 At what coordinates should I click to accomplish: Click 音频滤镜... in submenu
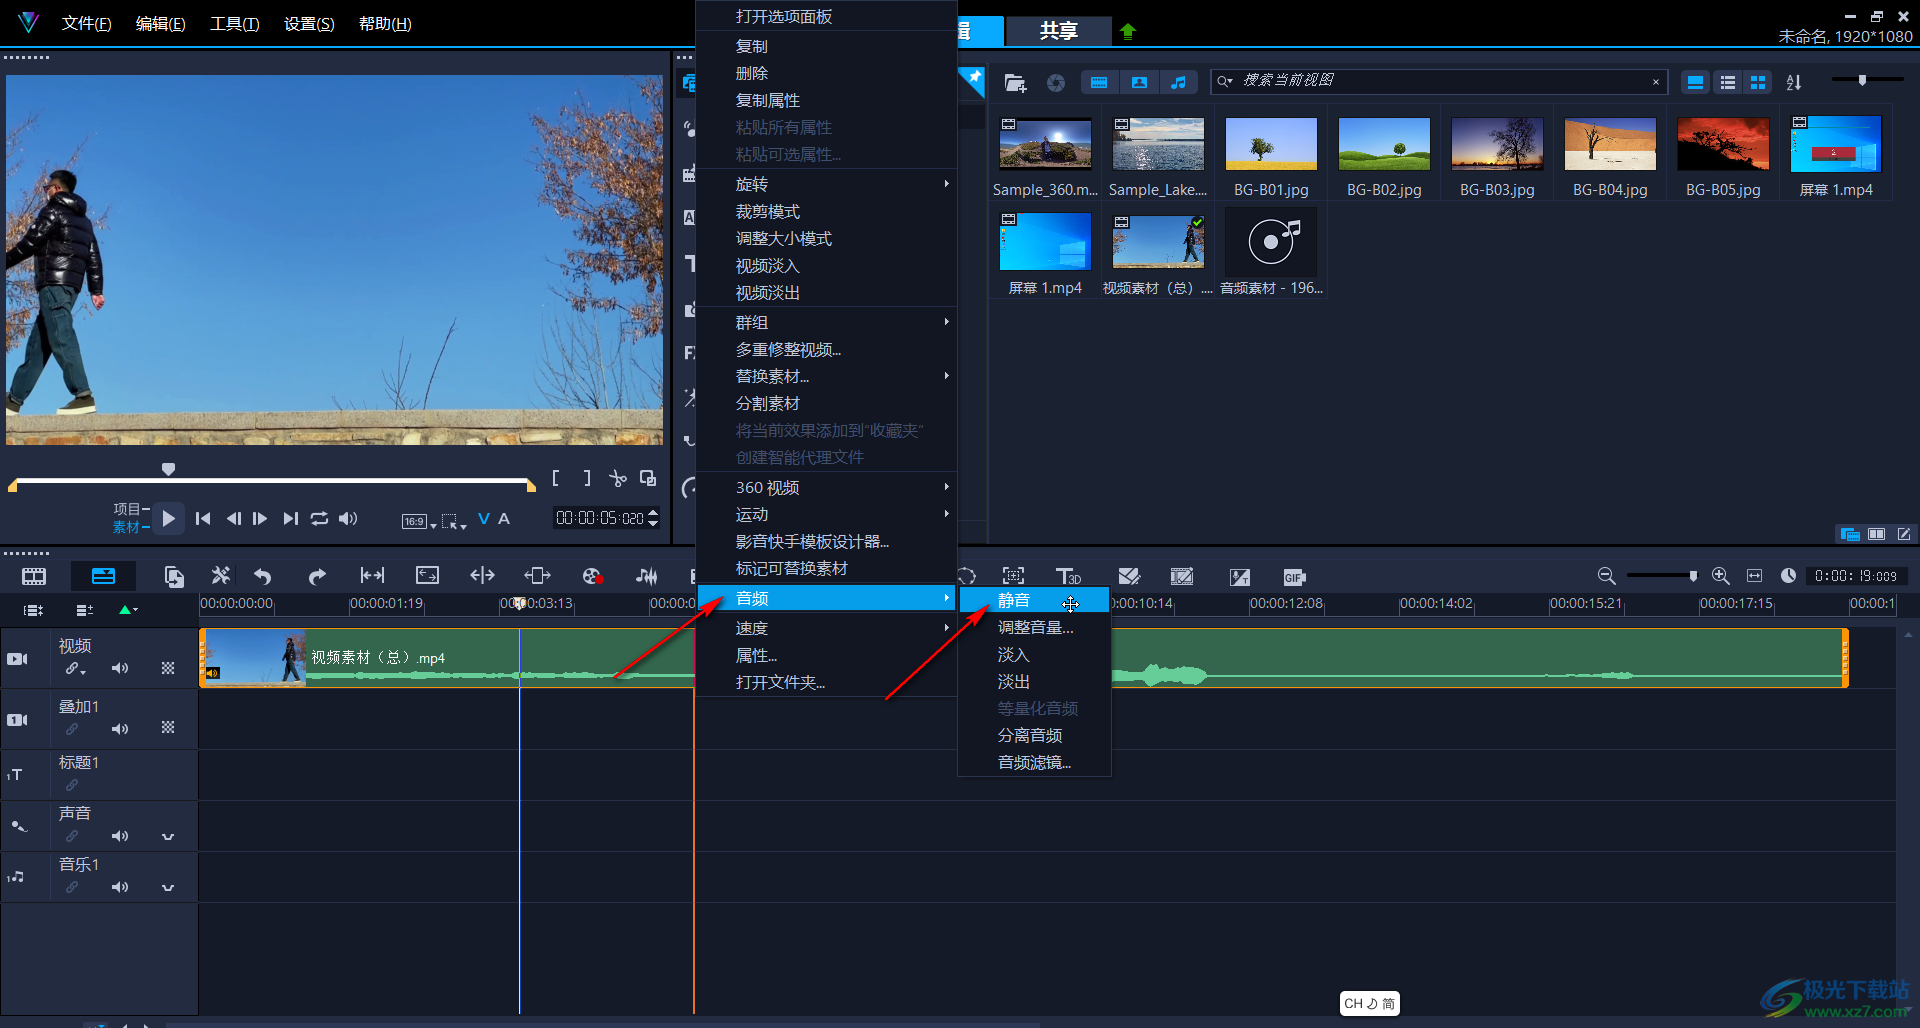point(1034,762)
